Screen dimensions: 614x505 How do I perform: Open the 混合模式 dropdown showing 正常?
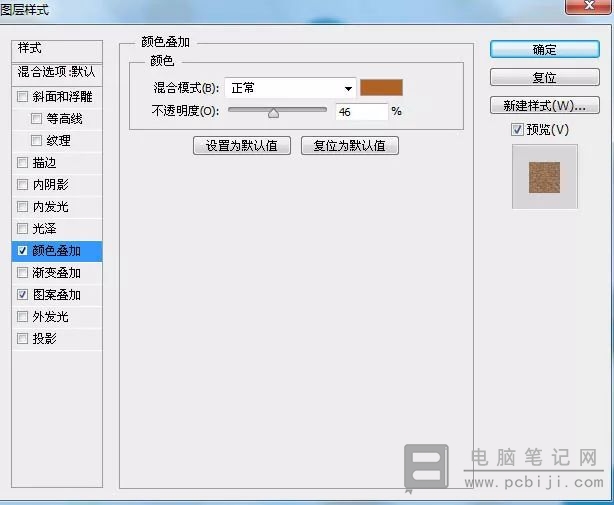290,88
